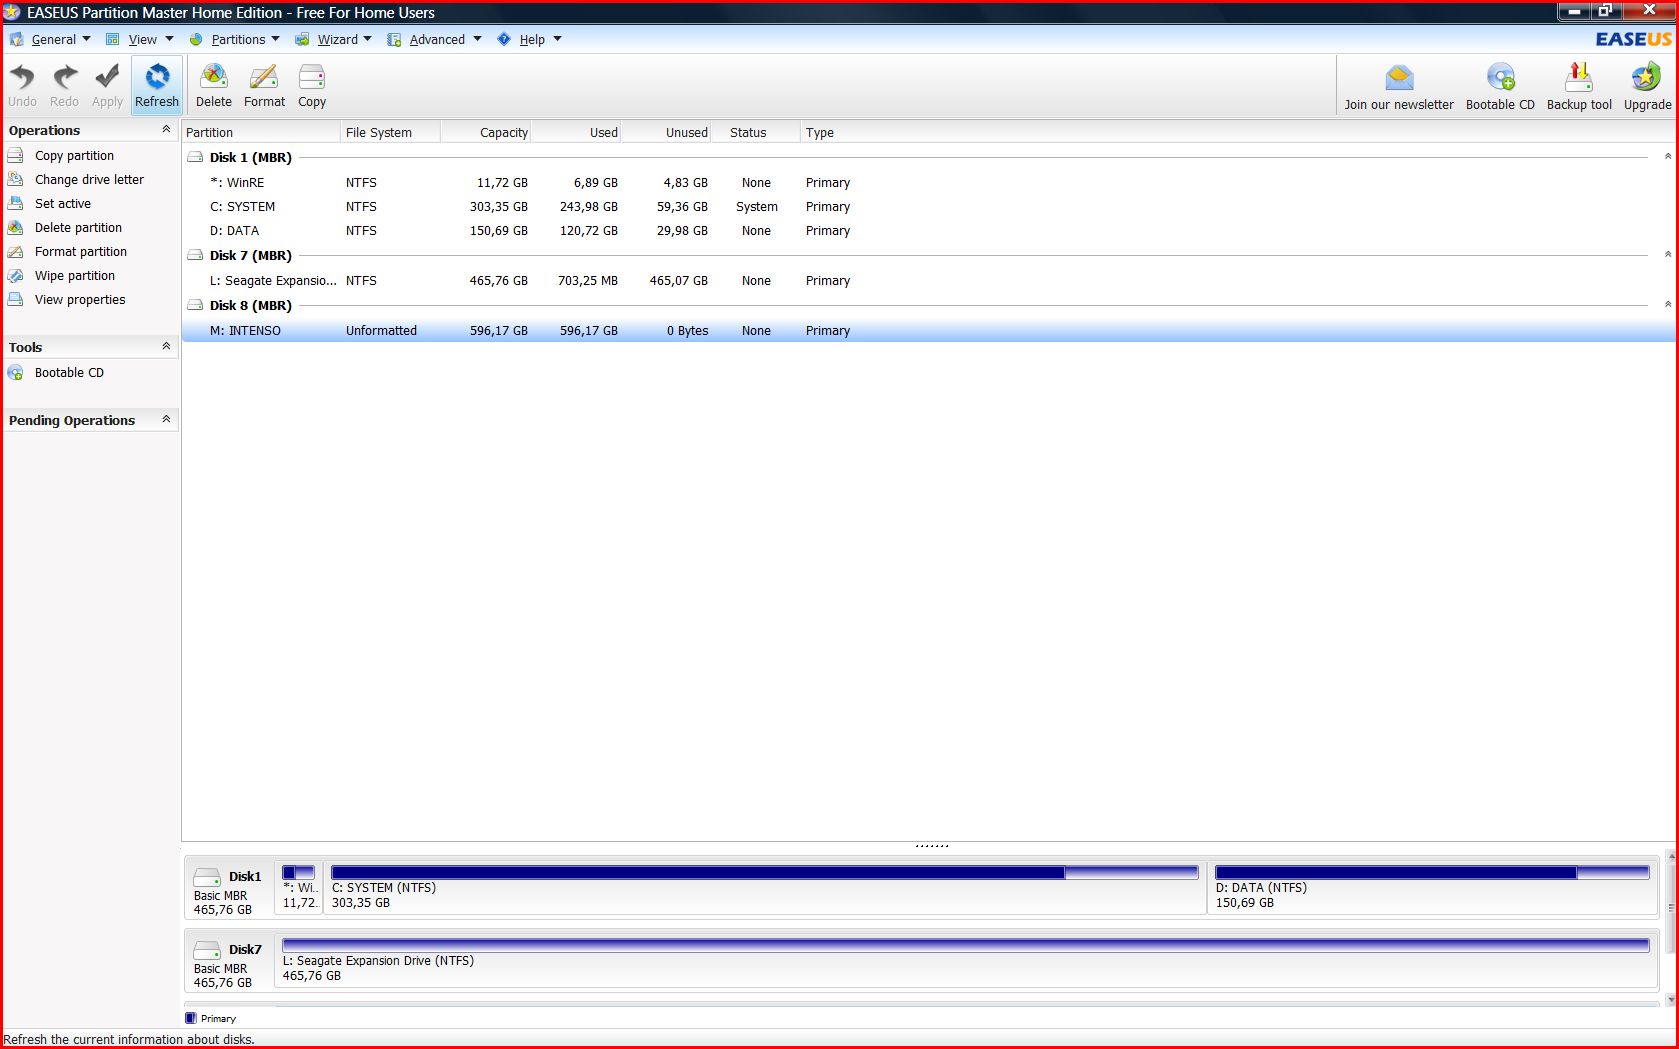Select Format partition in Operations panel
Screen dimensions: 1679x1049
pyautogui.click(x=80, y=252)
